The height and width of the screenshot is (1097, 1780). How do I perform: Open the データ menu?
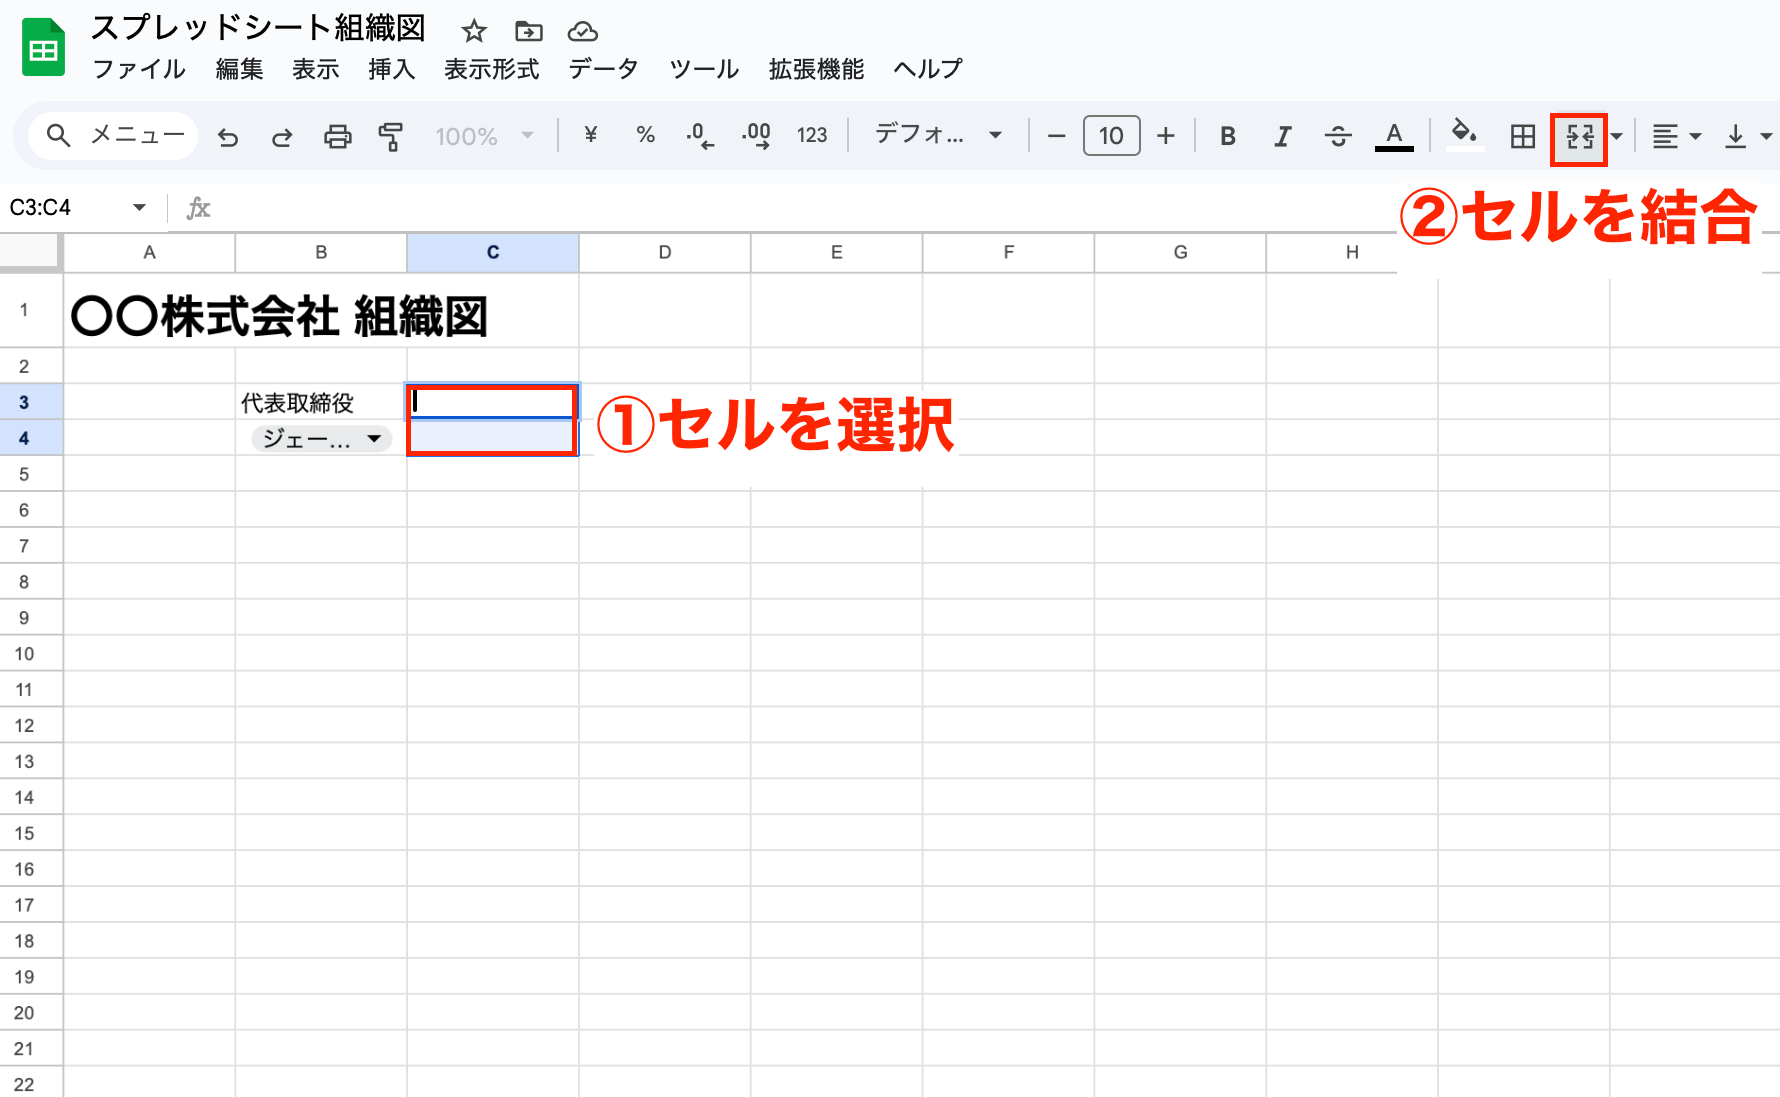(602, 69)
